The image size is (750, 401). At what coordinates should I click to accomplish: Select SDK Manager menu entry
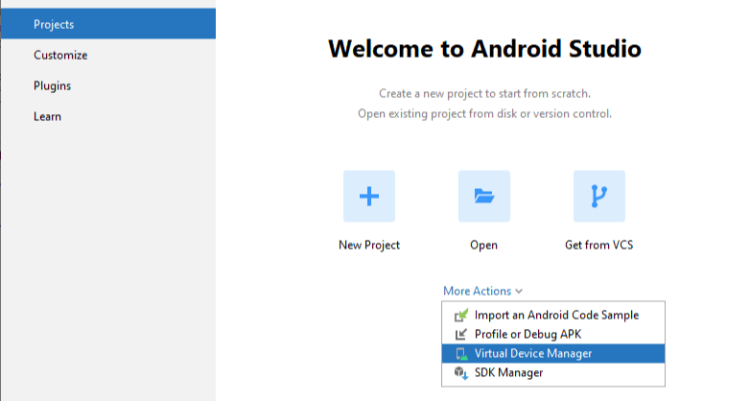tap(553, 373)
